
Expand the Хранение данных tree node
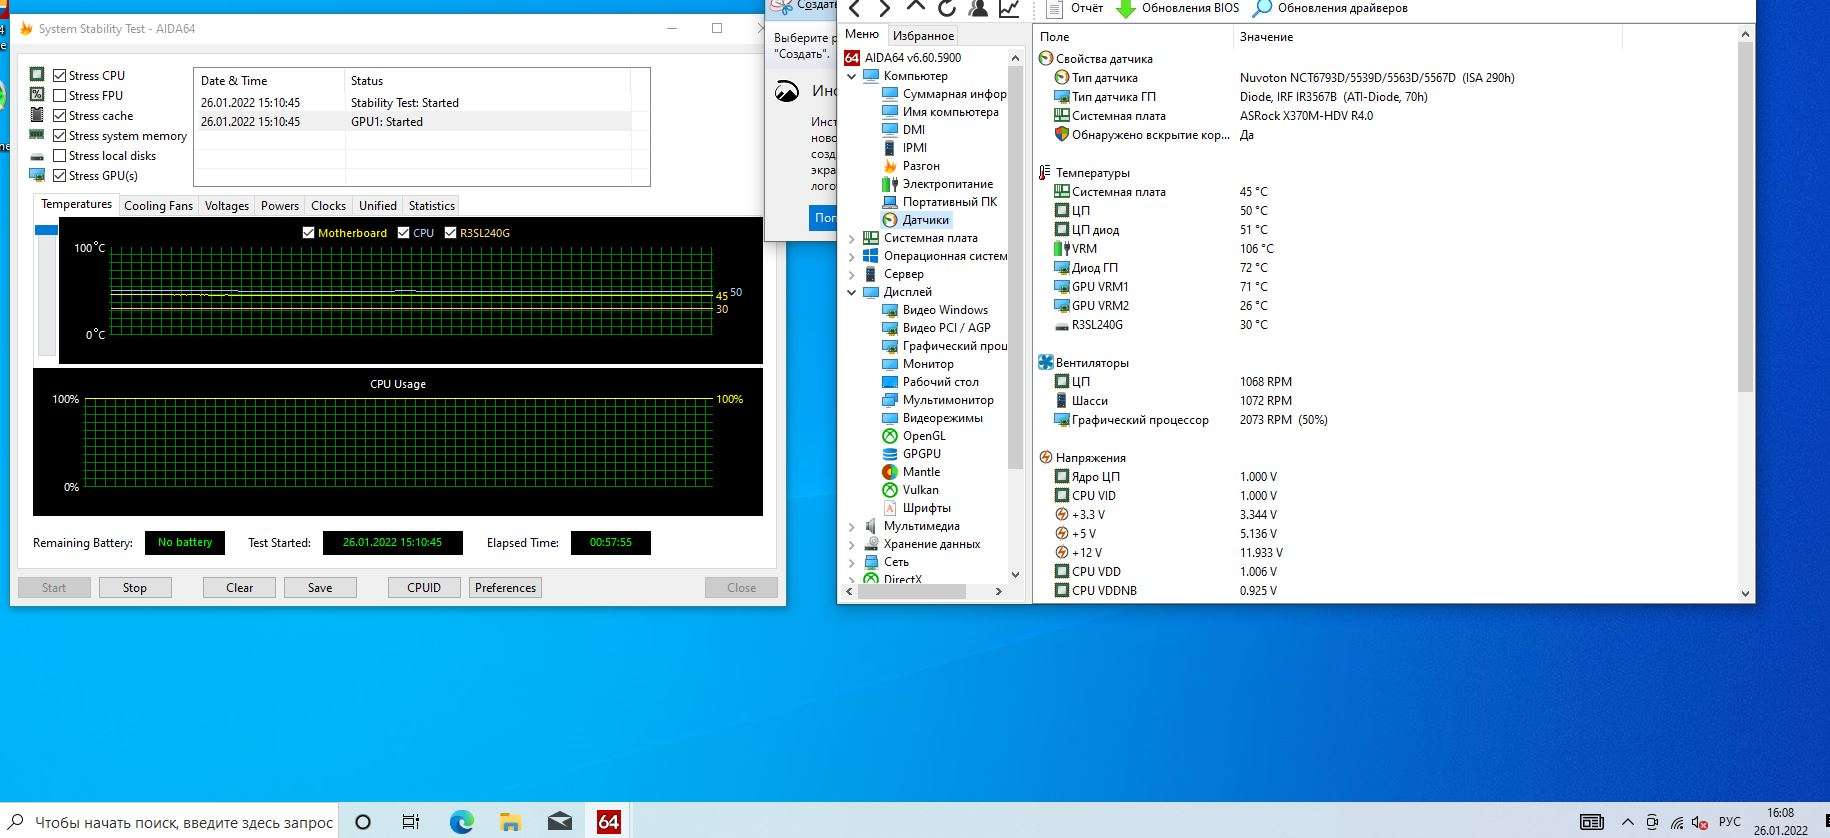point(852,544)
